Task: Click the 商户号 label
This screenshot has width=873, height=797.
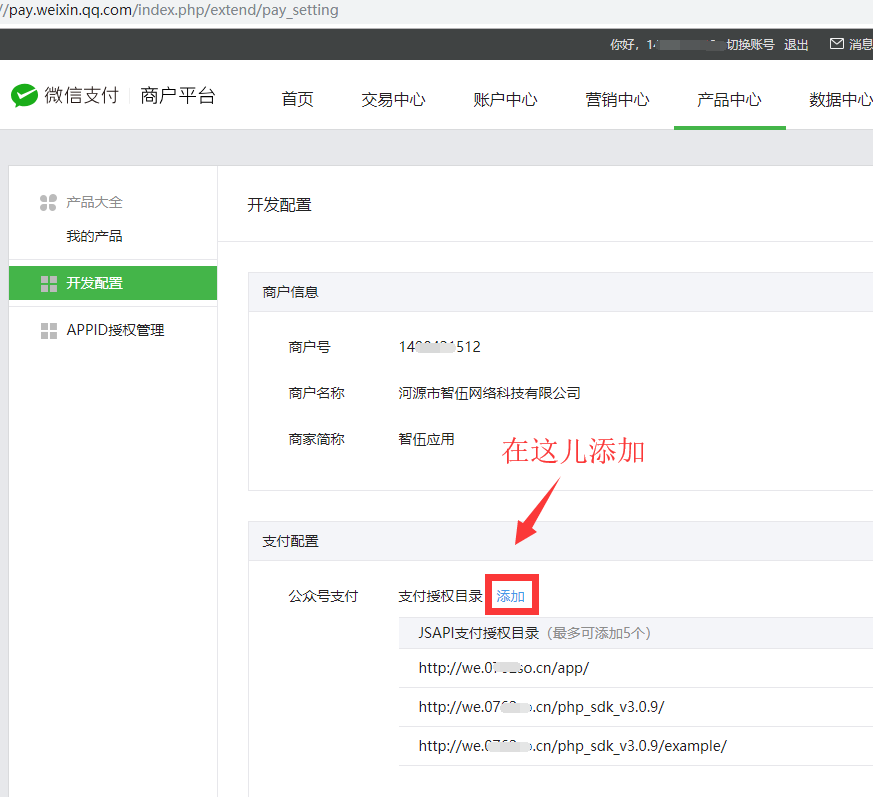Action: pos(310,347)
